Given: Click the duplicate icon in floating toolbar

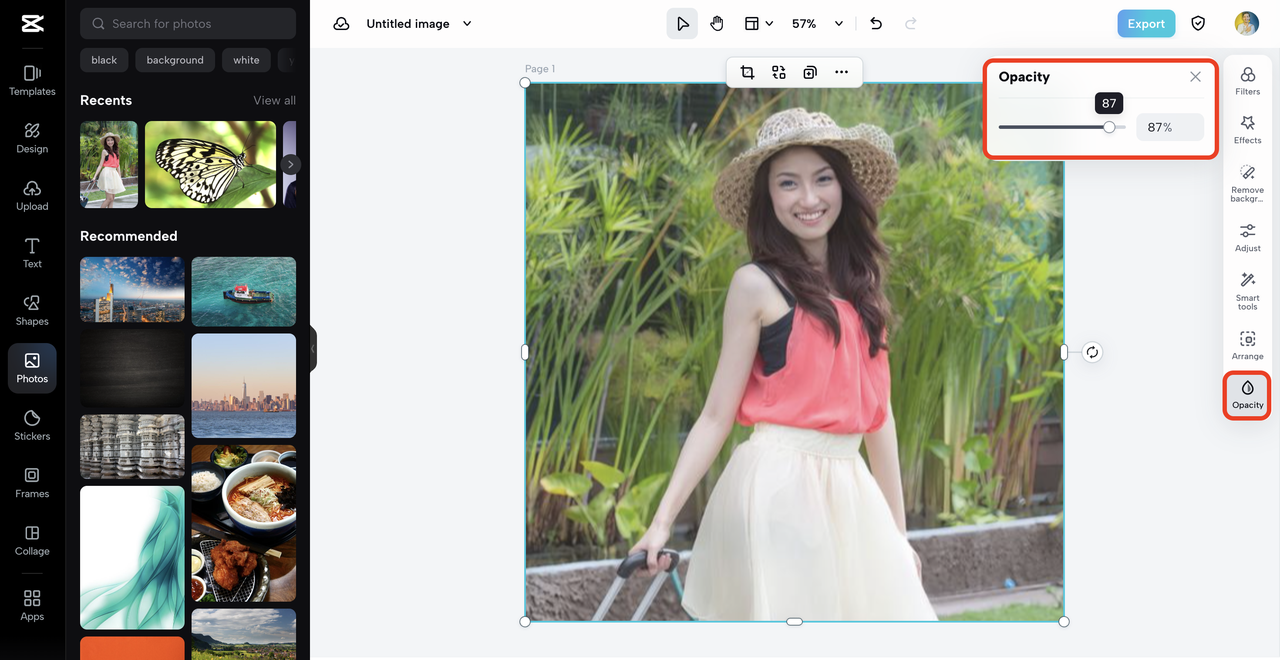Looking at the screenshot, I should (x=810, y=72).
